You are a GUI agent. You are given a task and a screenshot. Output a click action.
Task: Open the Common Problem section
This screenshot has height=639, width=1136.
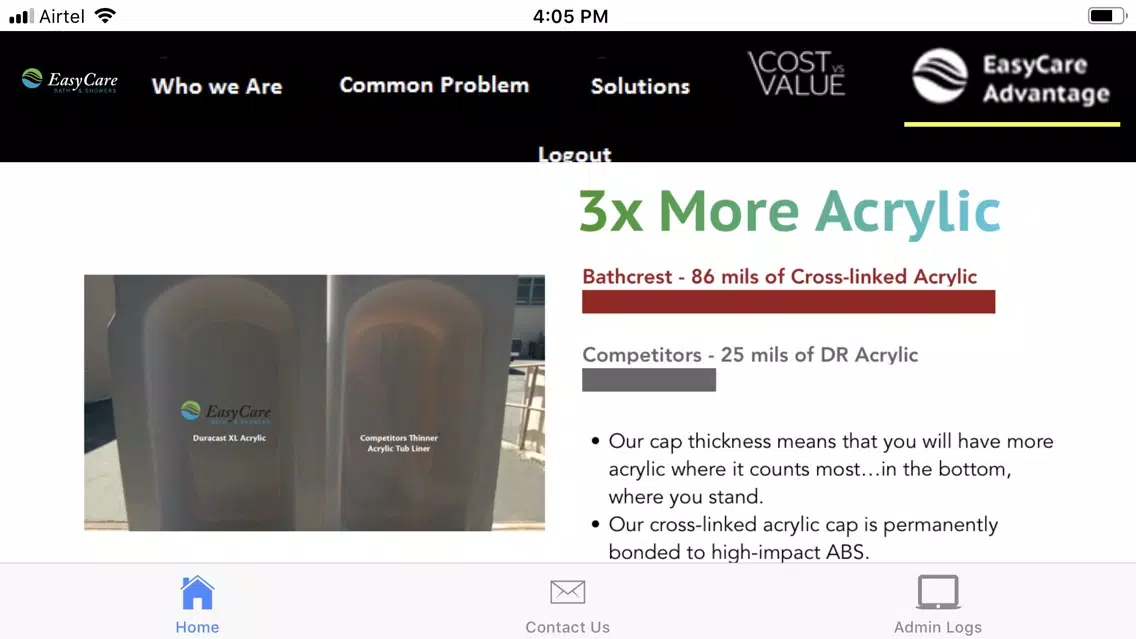pyautogui.click(x=434, y=85)
